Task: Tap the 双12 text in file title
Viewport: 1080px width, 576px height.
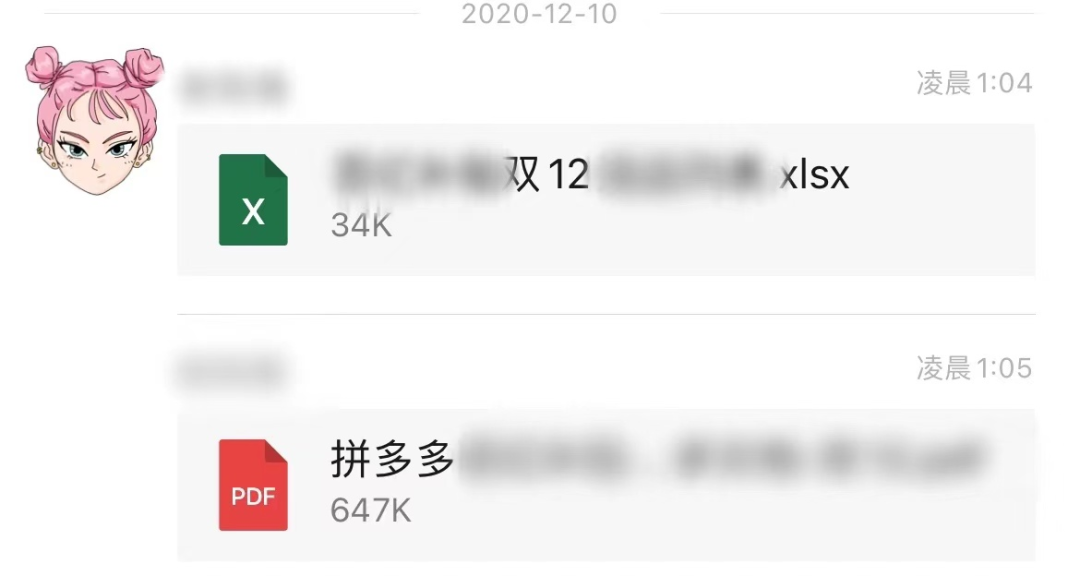Action: pos(546,174)
